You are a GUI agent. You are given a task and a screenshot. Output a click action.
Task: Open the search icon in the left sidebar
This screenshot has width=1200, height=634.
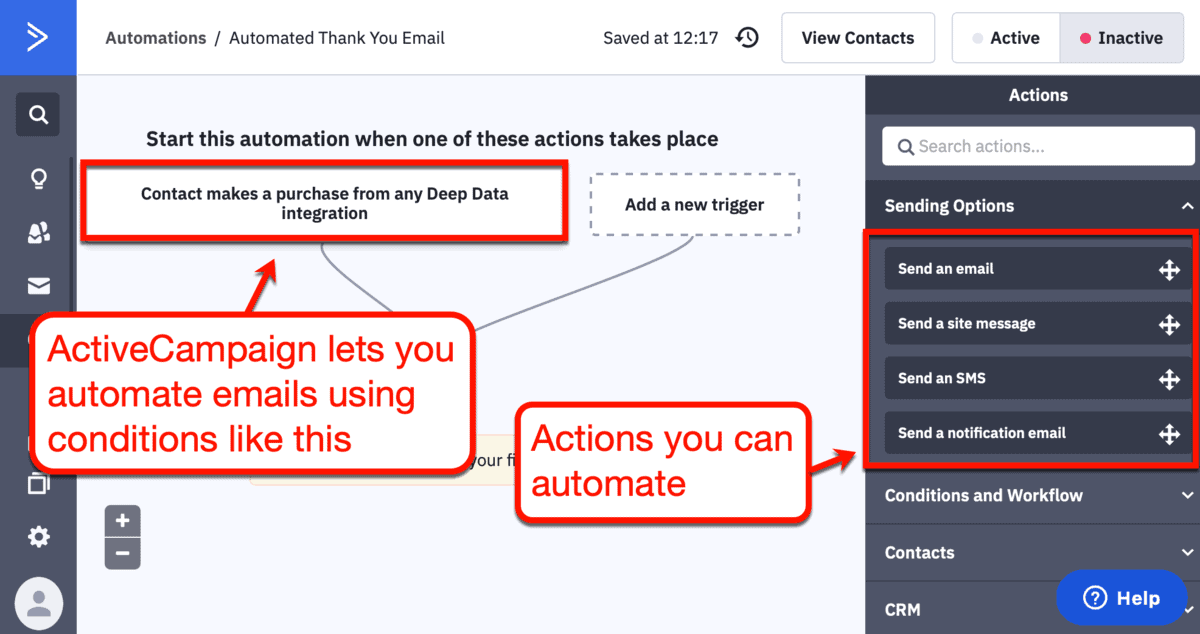click(x=37, y=114)
